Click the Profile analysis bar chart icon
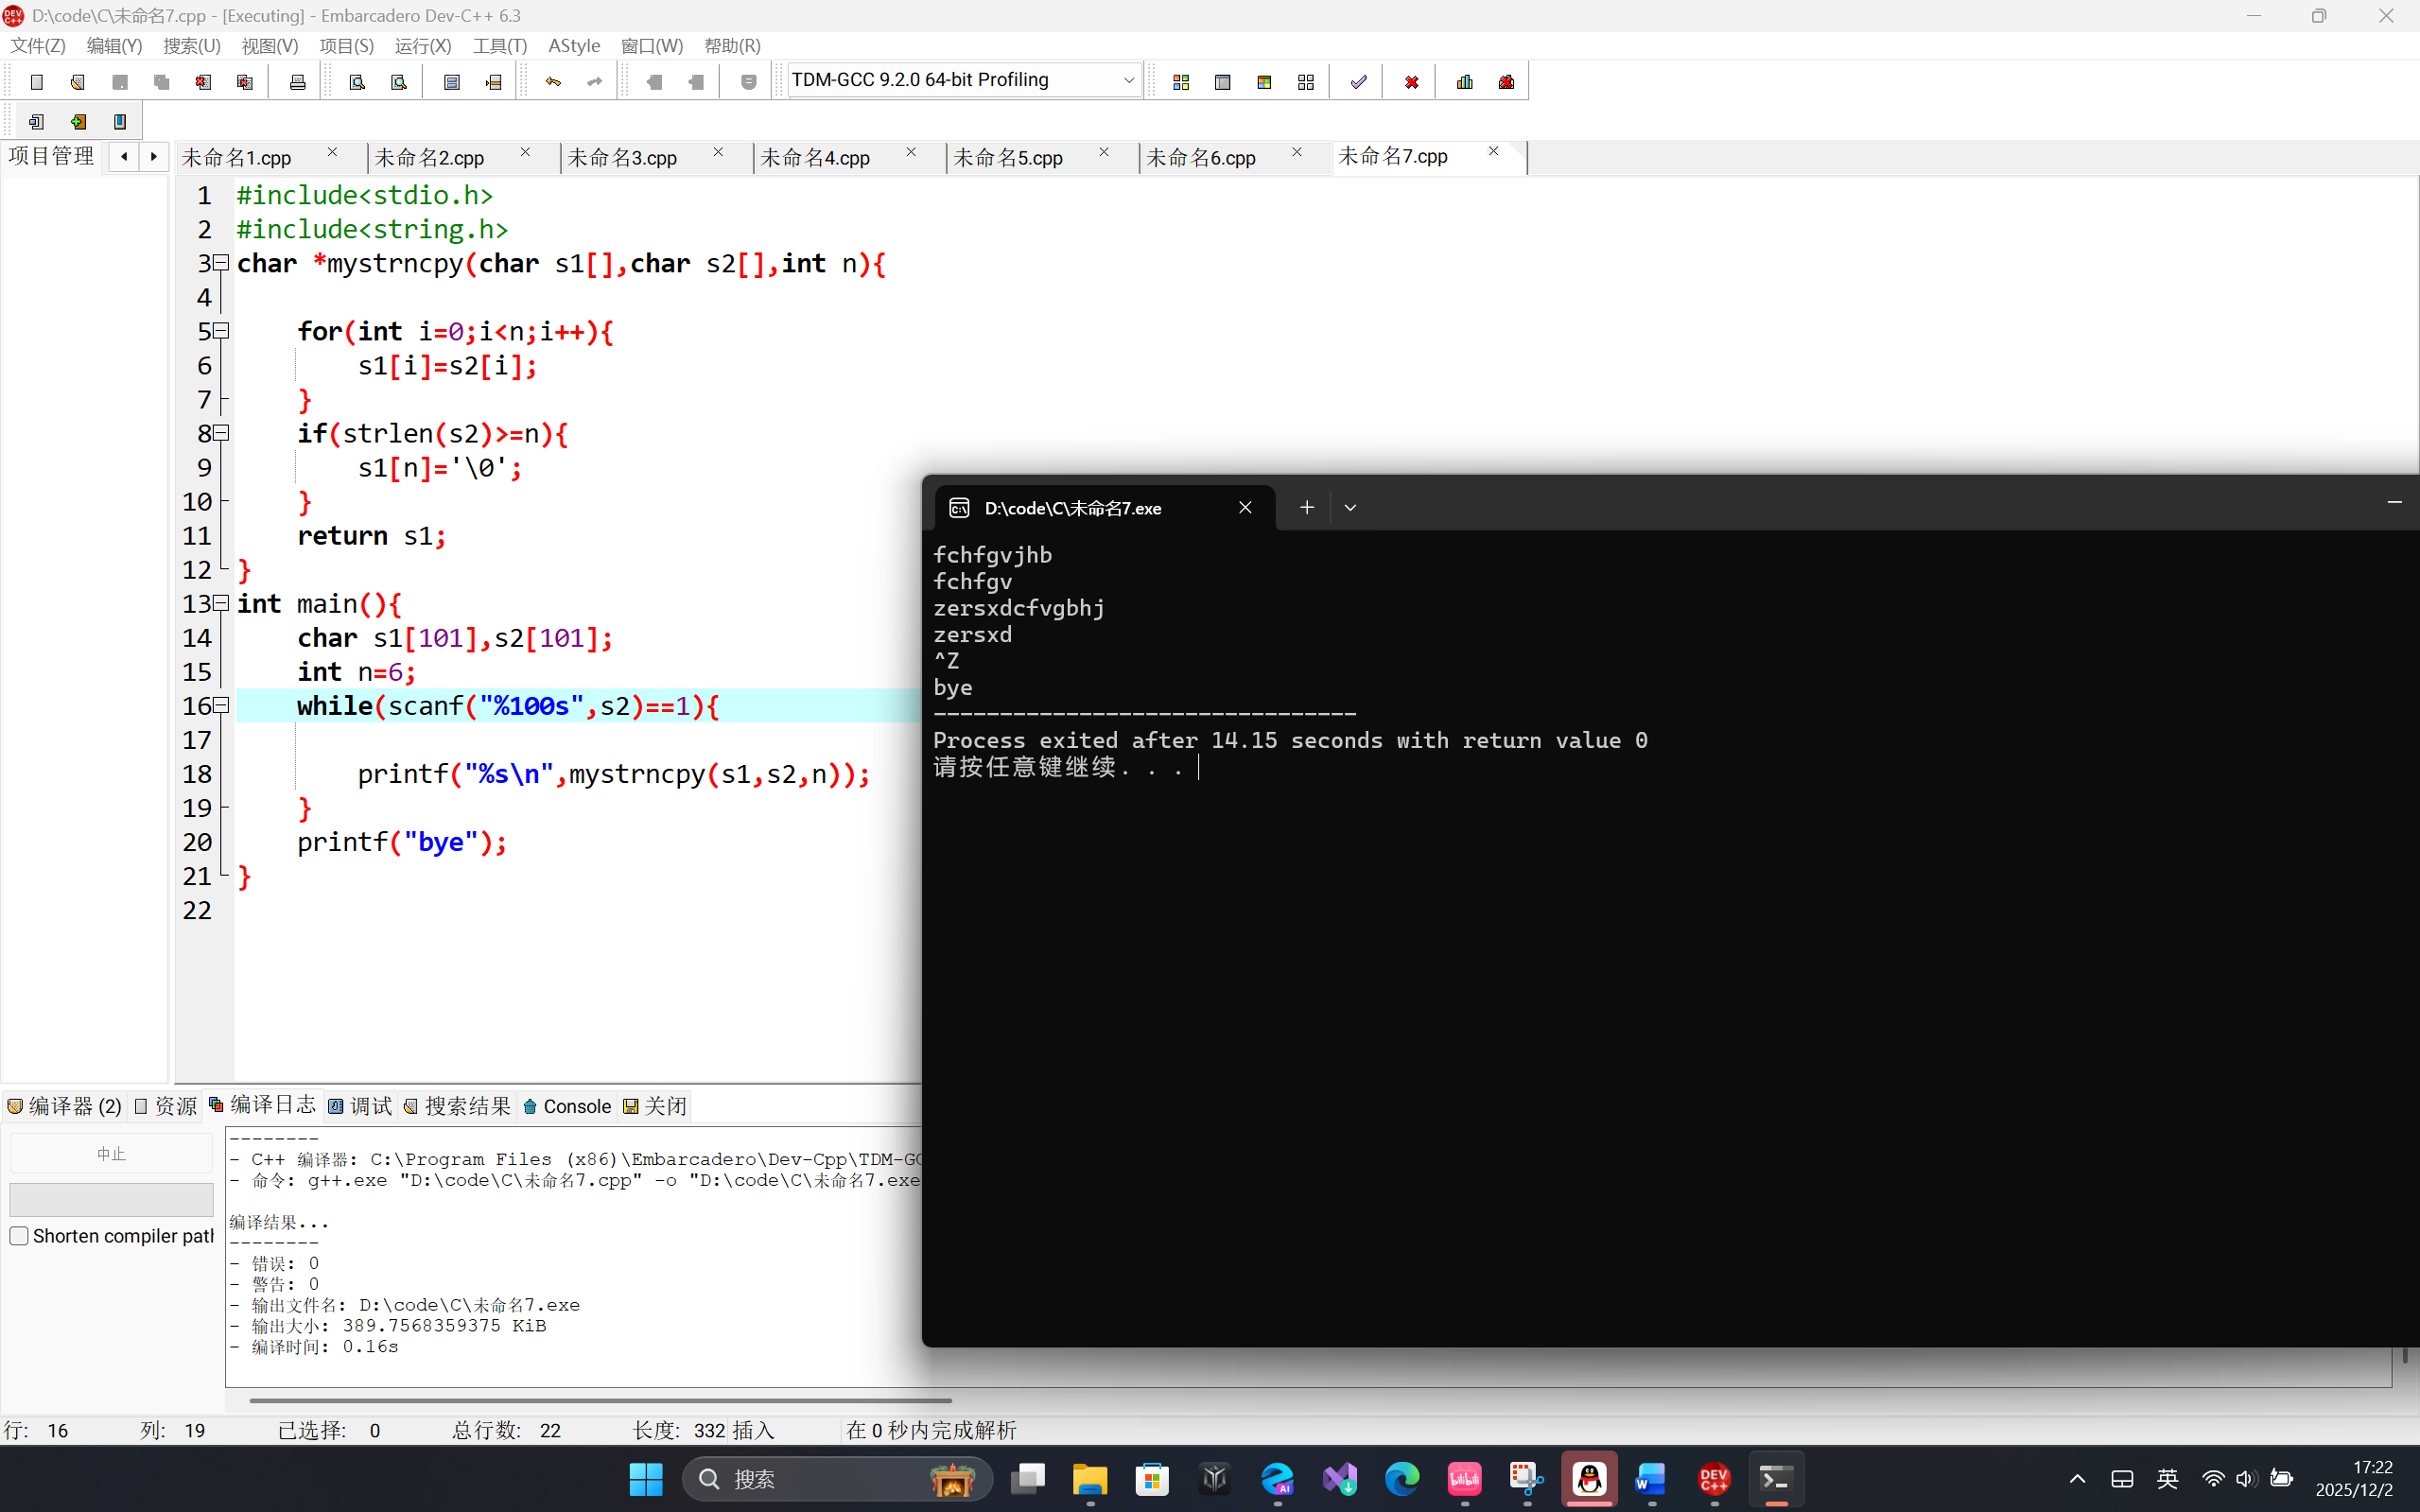The width and height of the screenshot is (2420, 1512). [1465, 82]
